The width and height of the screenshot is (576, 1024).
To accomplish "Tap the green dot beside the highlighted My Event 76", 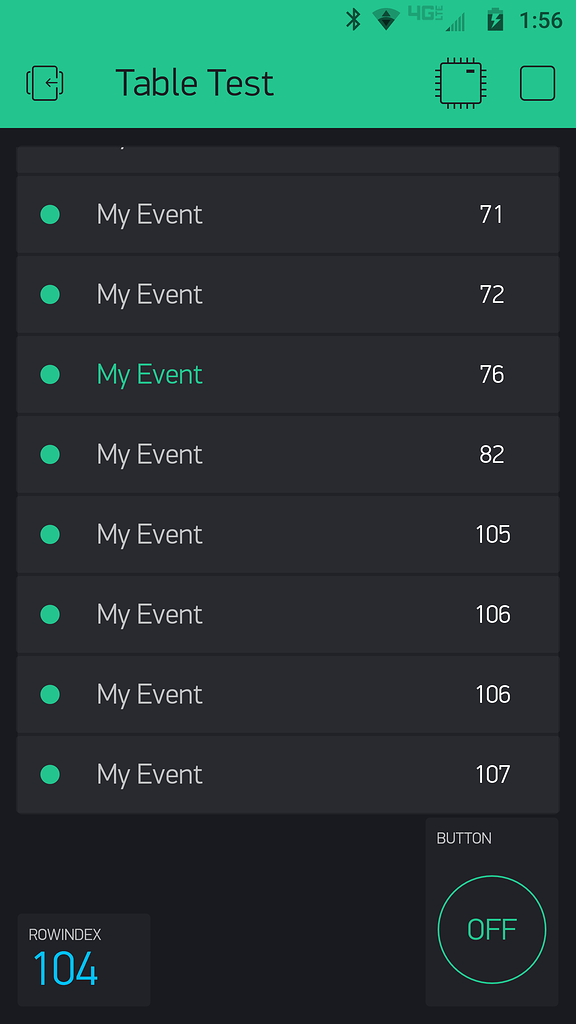I will coord(50,374).
